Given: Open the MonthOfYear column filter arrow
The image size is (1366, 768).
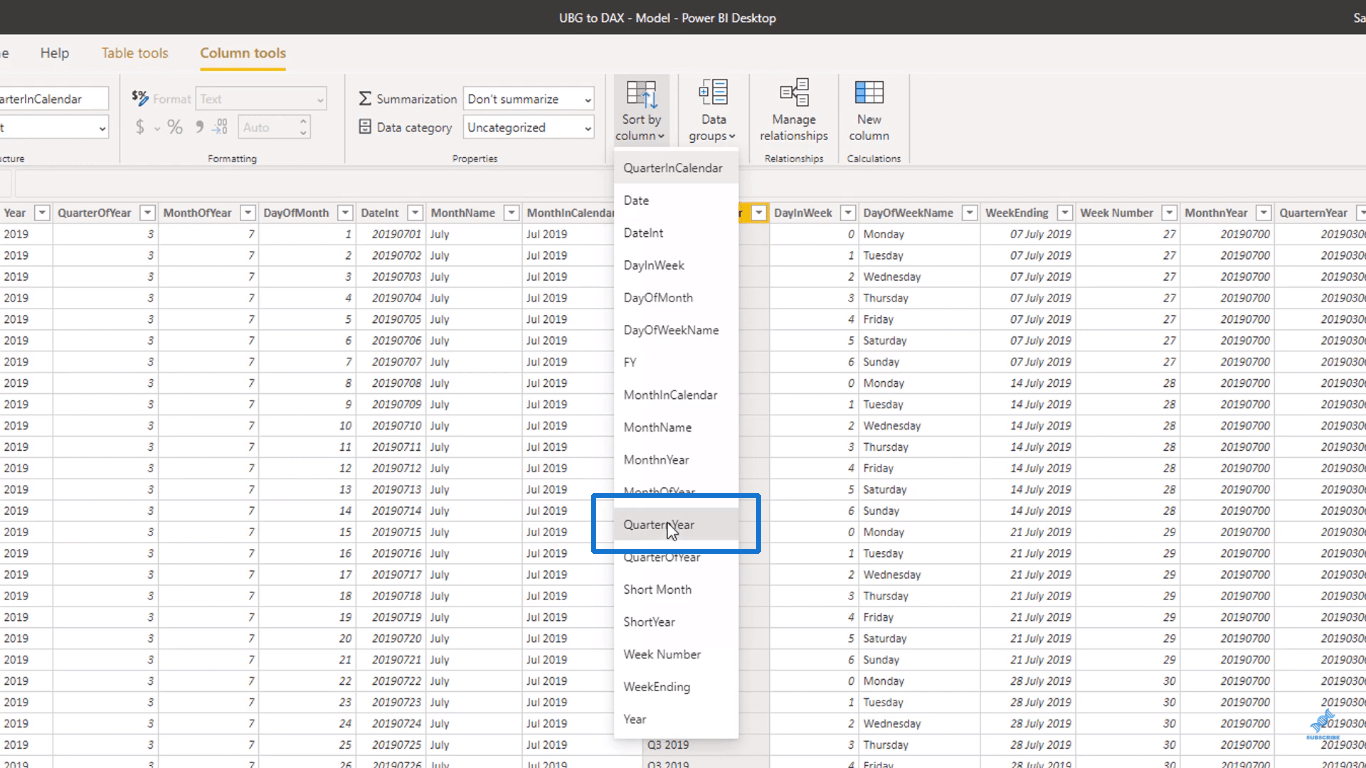Looking at the screenshot, I should 247,213.
